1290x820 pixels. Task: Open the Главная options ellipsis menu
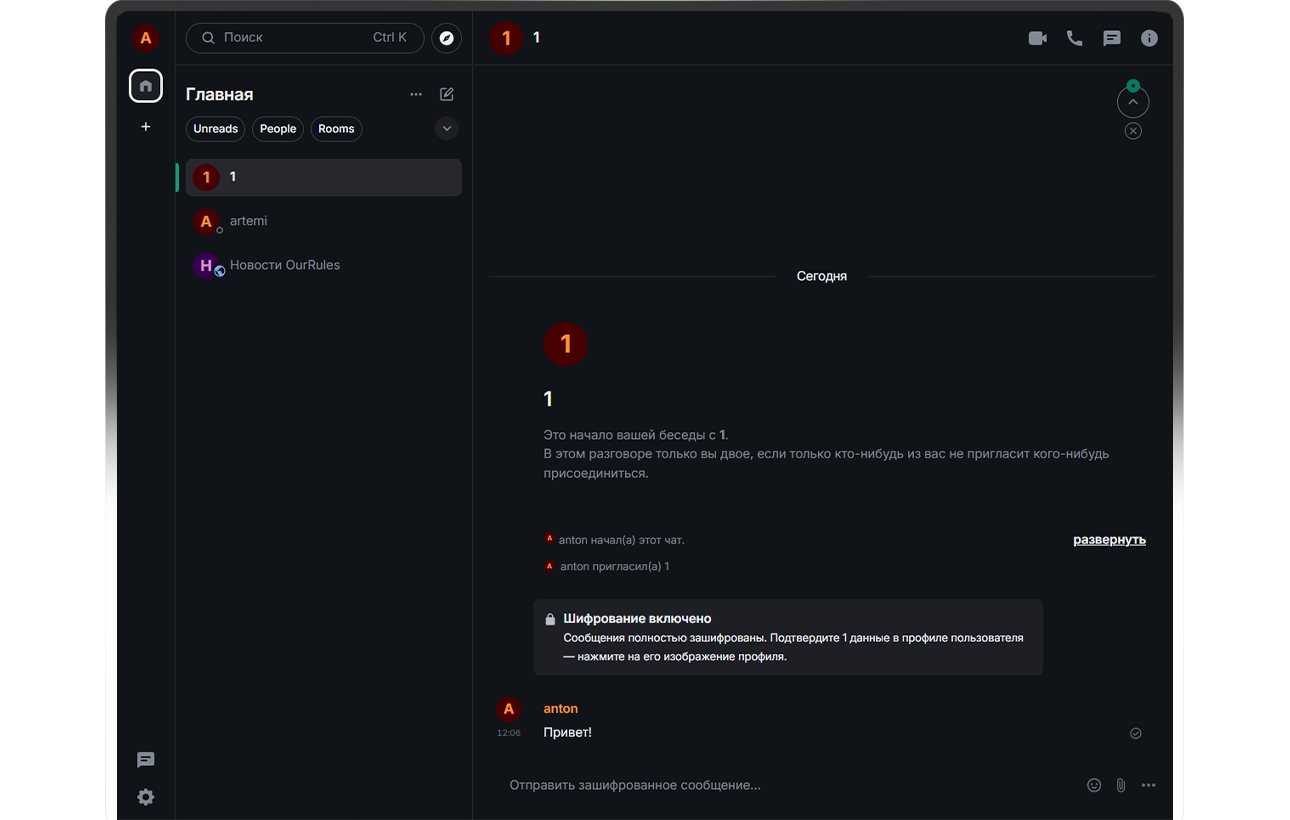coord(416,94)
